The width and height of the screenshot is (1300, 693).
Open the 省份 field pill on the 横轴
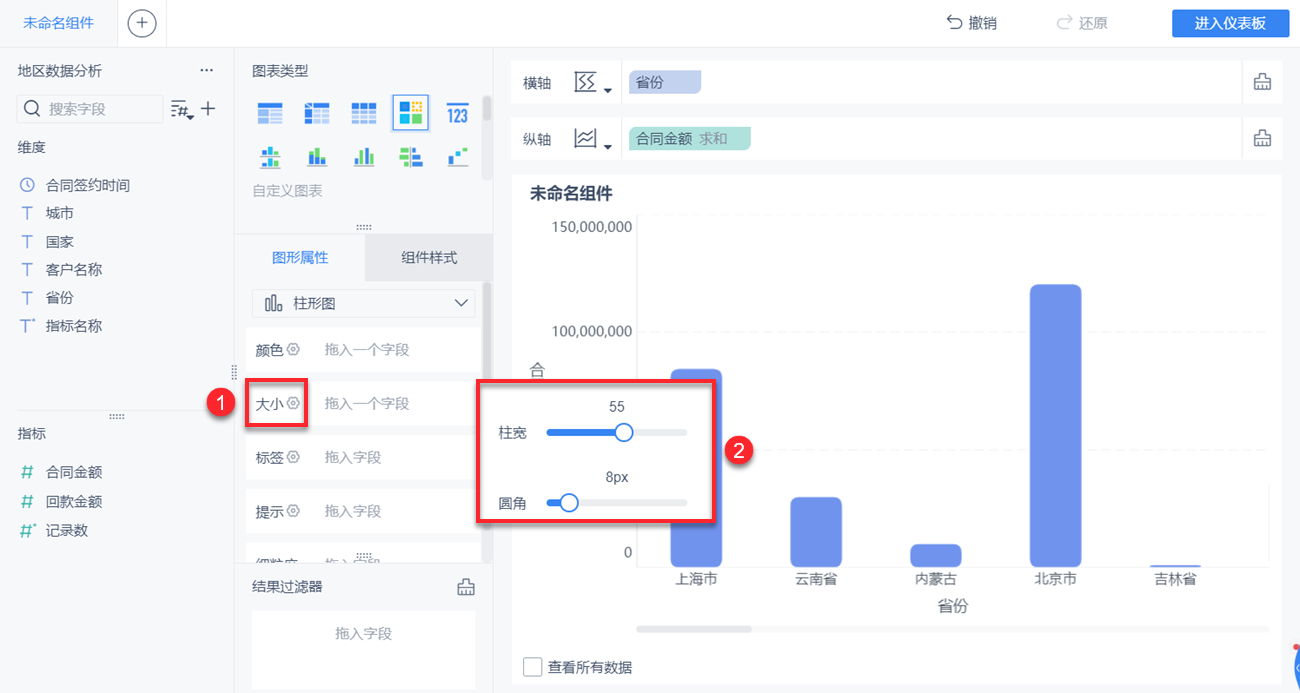point(665,83)
